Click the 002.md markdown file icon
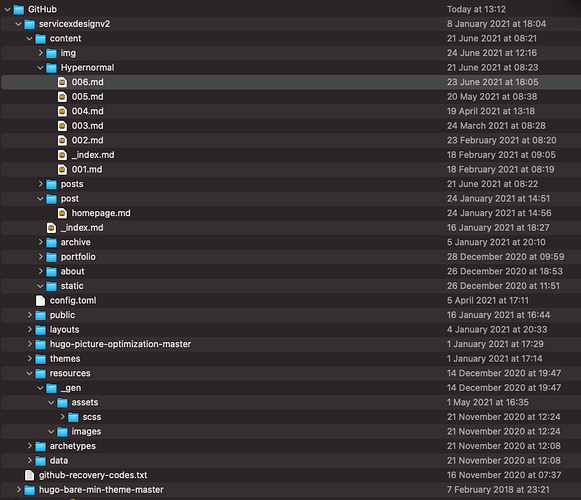Screen dimensions: 581x500 tap(62, 140)
